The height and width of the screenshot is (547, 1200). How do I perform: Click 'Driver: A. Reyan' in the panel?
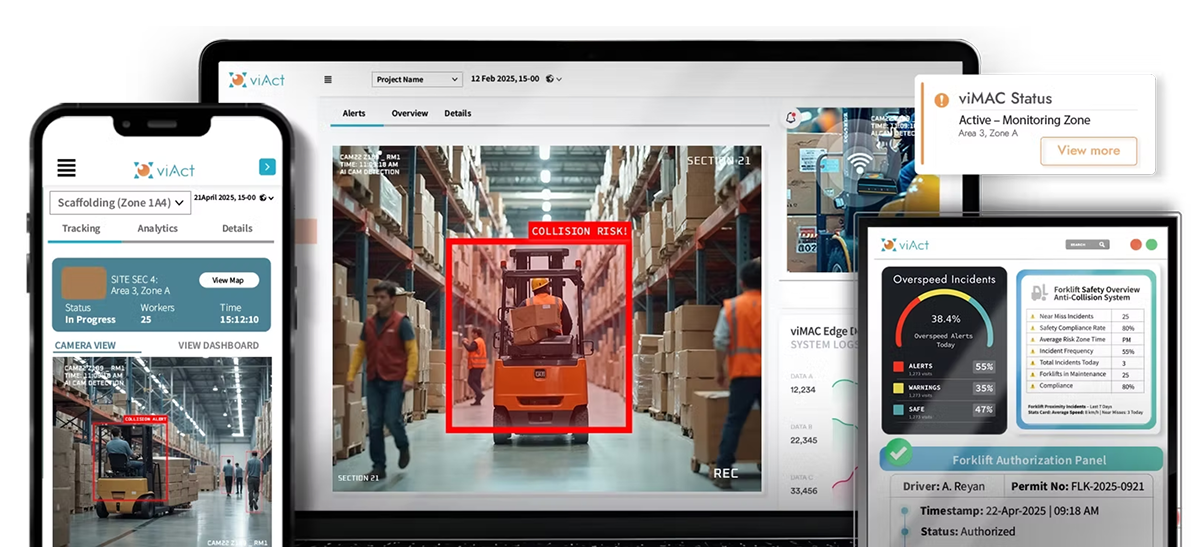[945, 487]
